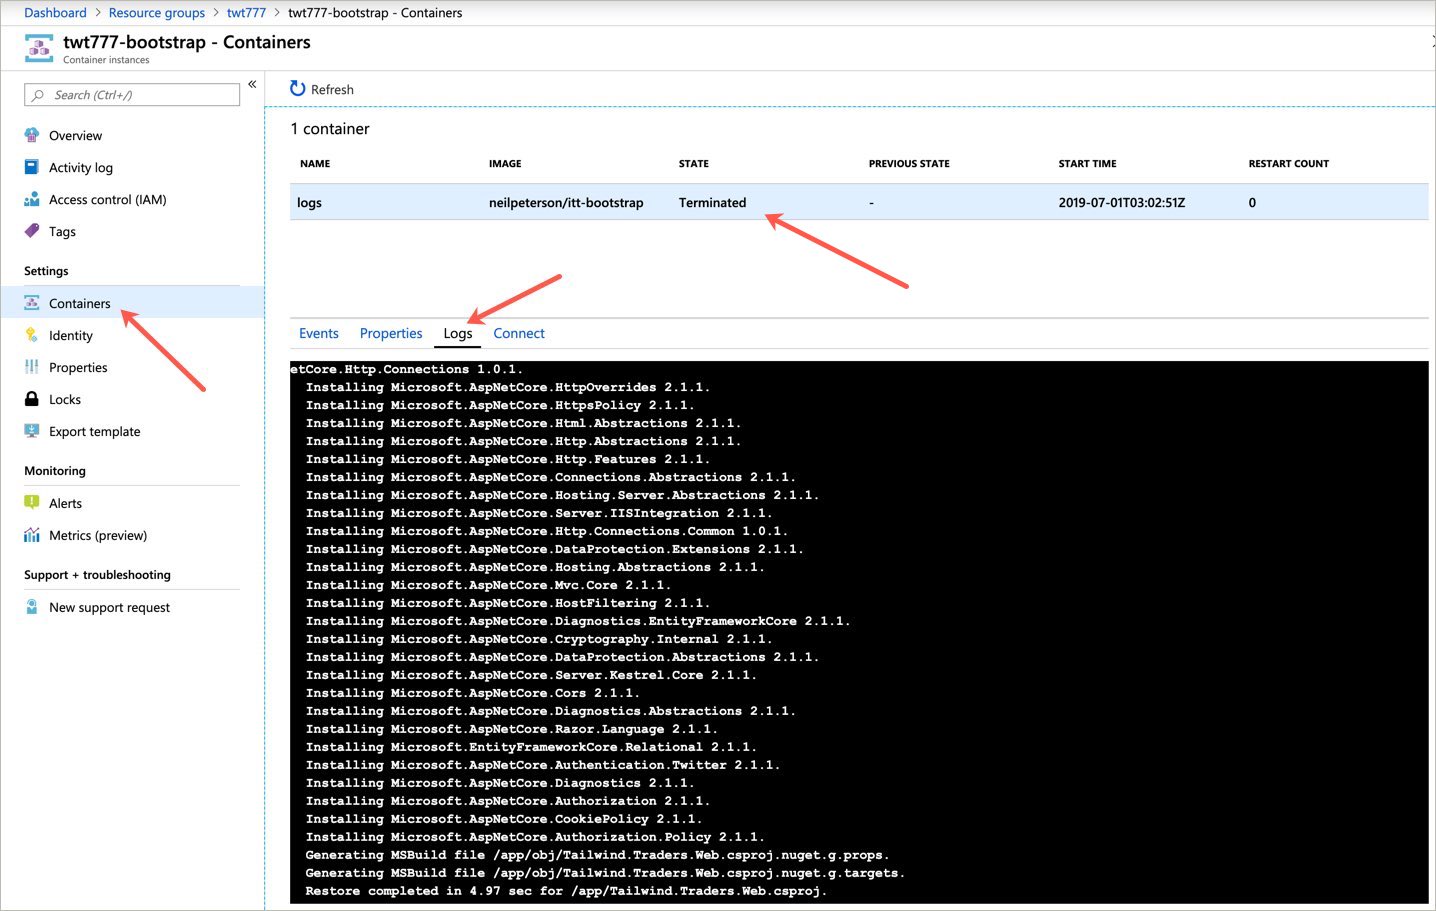The width and height of the screenshot is (1436, 911).
Task: Switch to the Connect tab
Action: 519,333
